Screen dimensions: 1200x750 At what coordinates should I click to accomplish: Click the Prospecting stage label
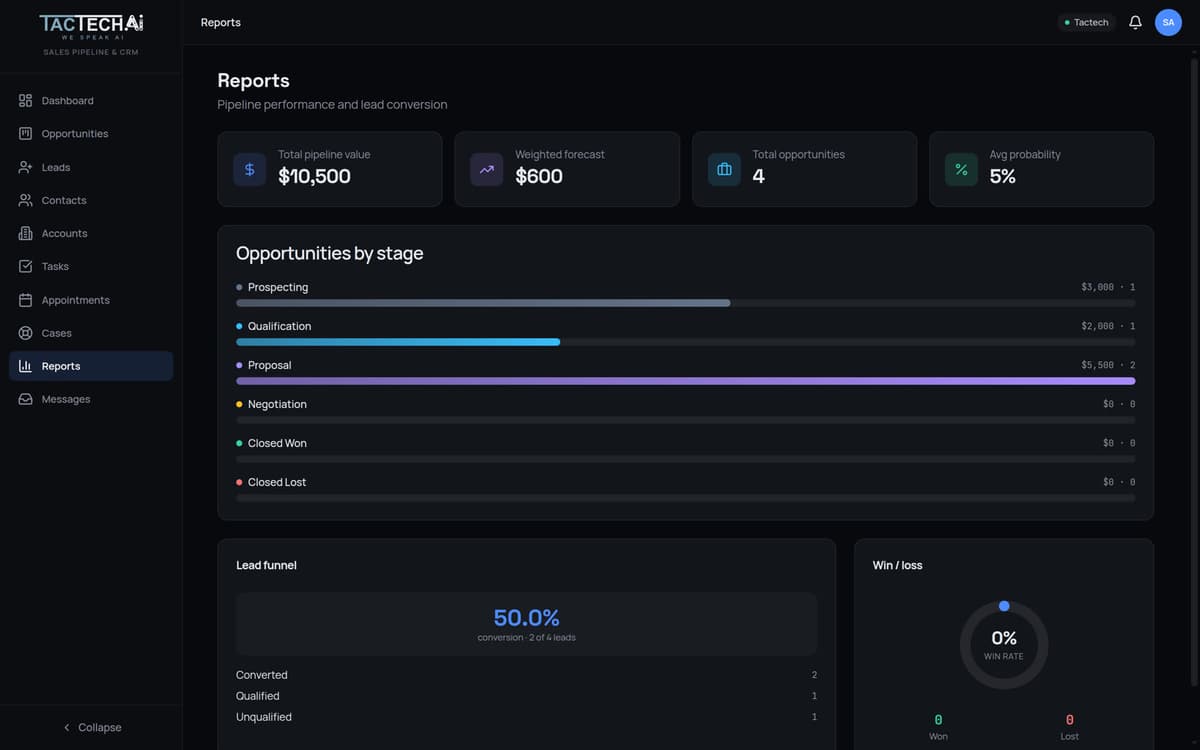click(x=278, y=287)
